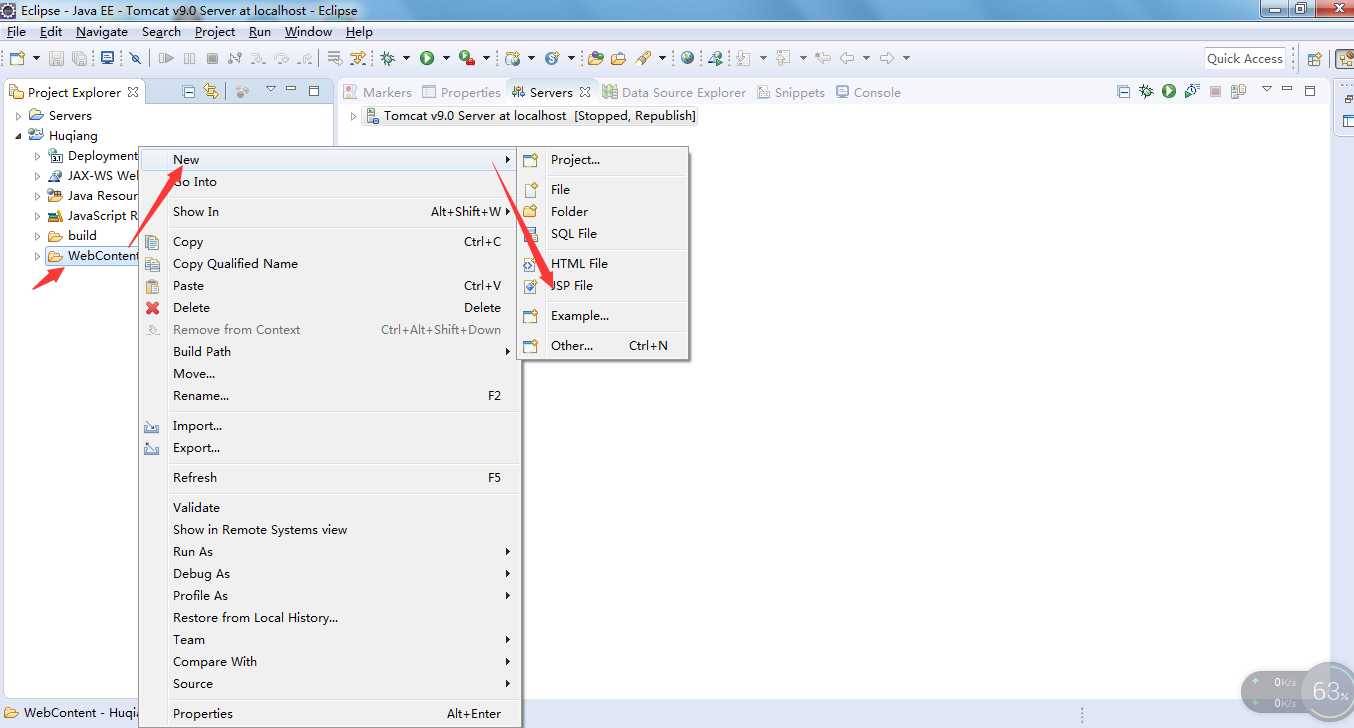Image resolution: width=1354 pixels, height=728 pixels.
Task: Click Delete in the context menu
Action: [x=330, y=308]
